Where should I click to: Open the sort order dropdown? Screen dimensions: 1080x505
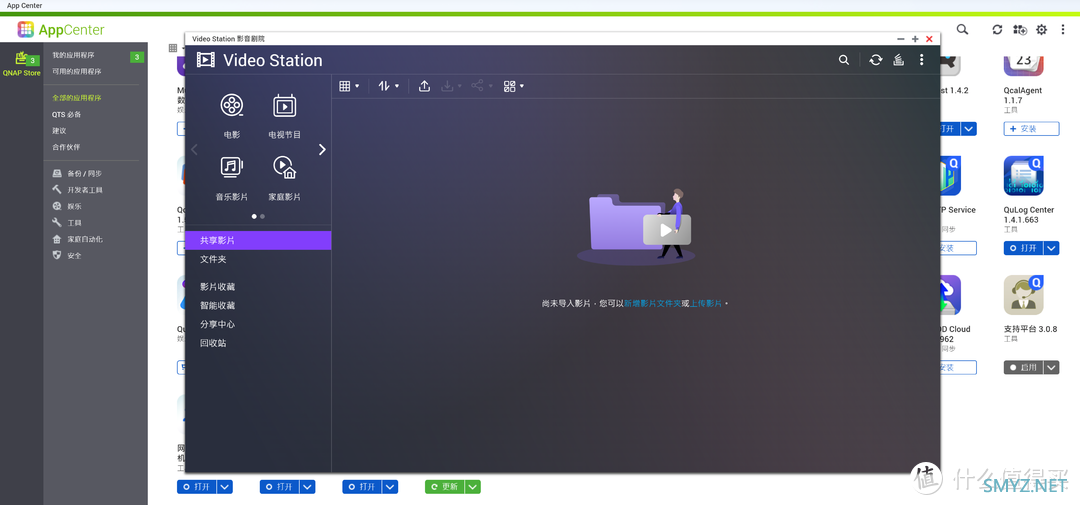tap(388, 86)
